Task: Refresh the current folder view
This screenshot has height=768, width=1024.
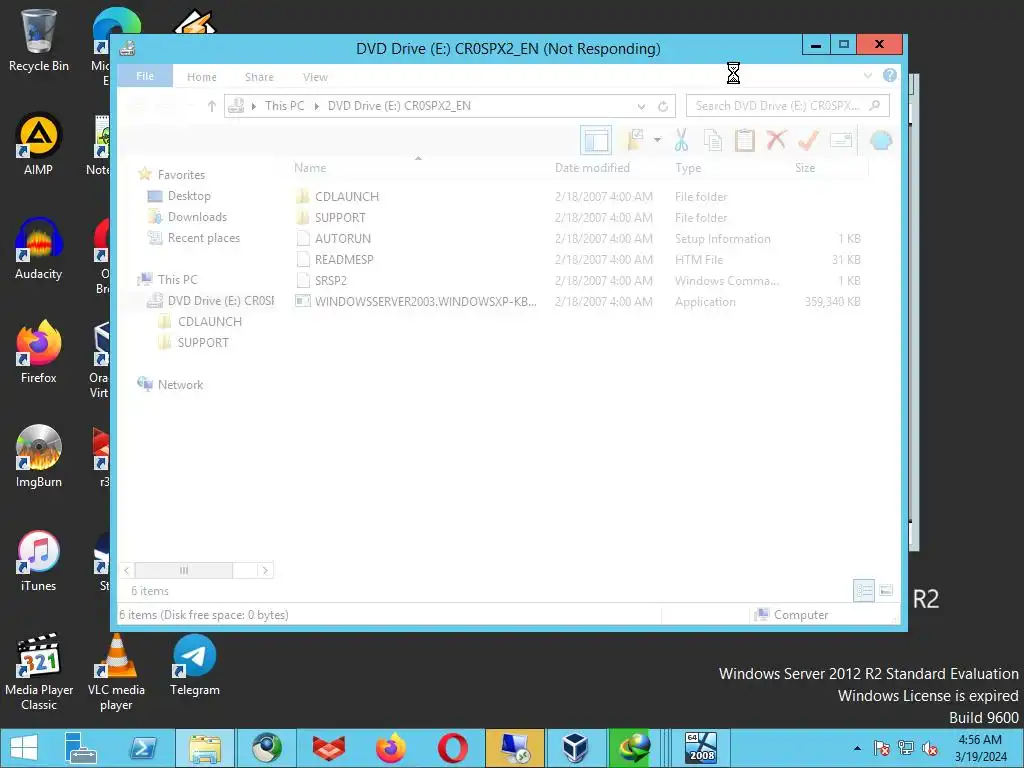Action: [663, 106]
